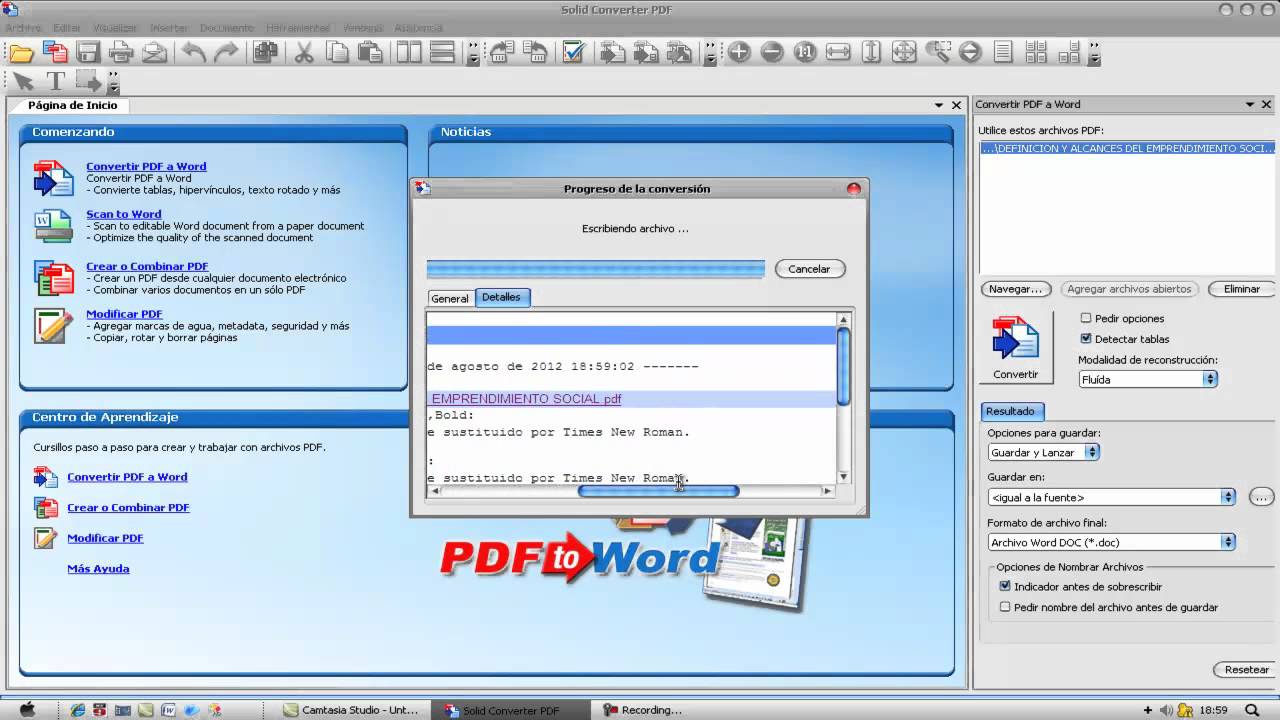
Task: Open the Guardar en igual a la fuente dropdown
Action: (1111, 497)
